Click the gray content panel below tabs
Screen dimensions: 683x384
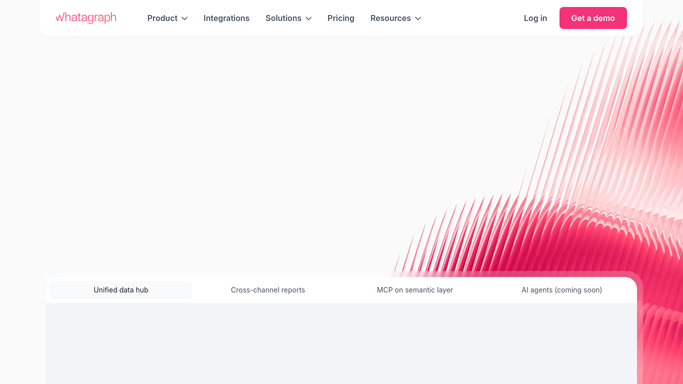click(x=342, y=344)
